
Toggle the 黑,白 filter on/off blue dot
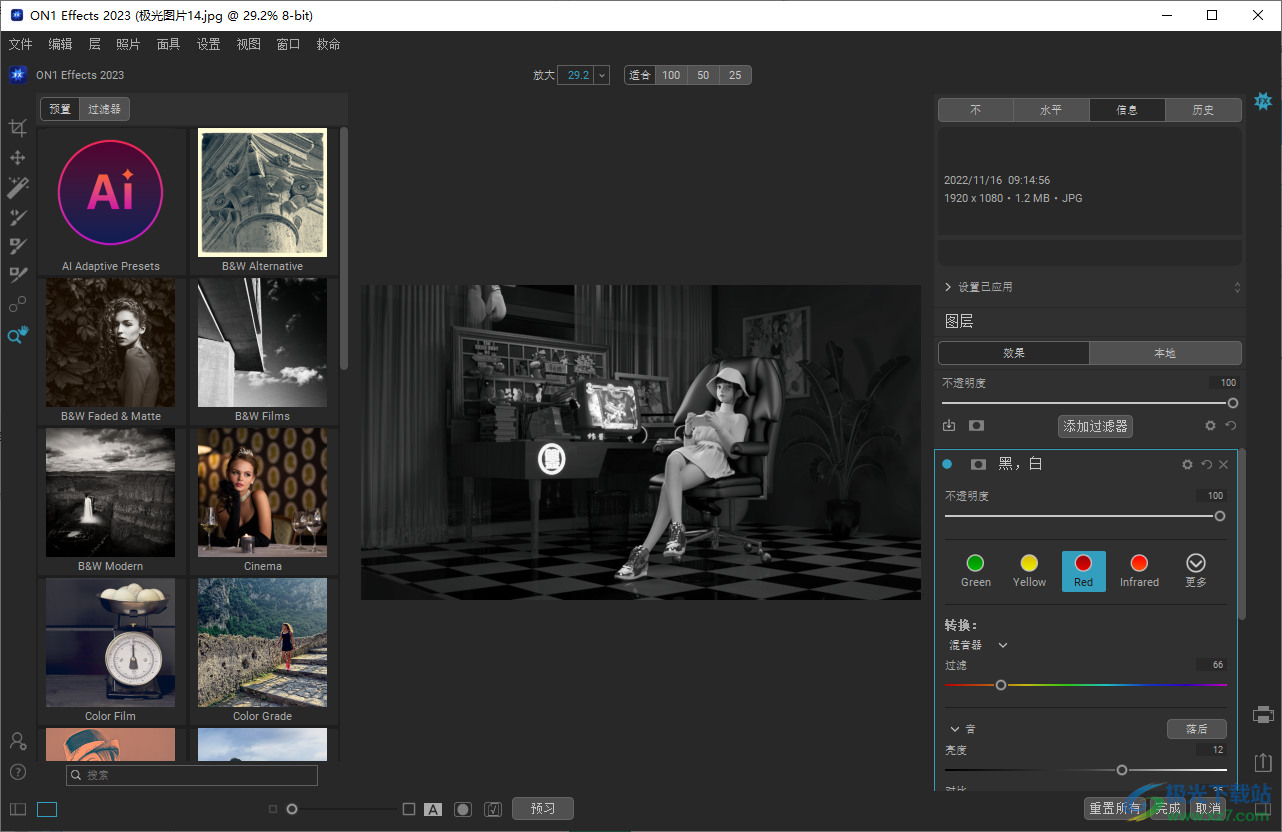pos(947,465)
